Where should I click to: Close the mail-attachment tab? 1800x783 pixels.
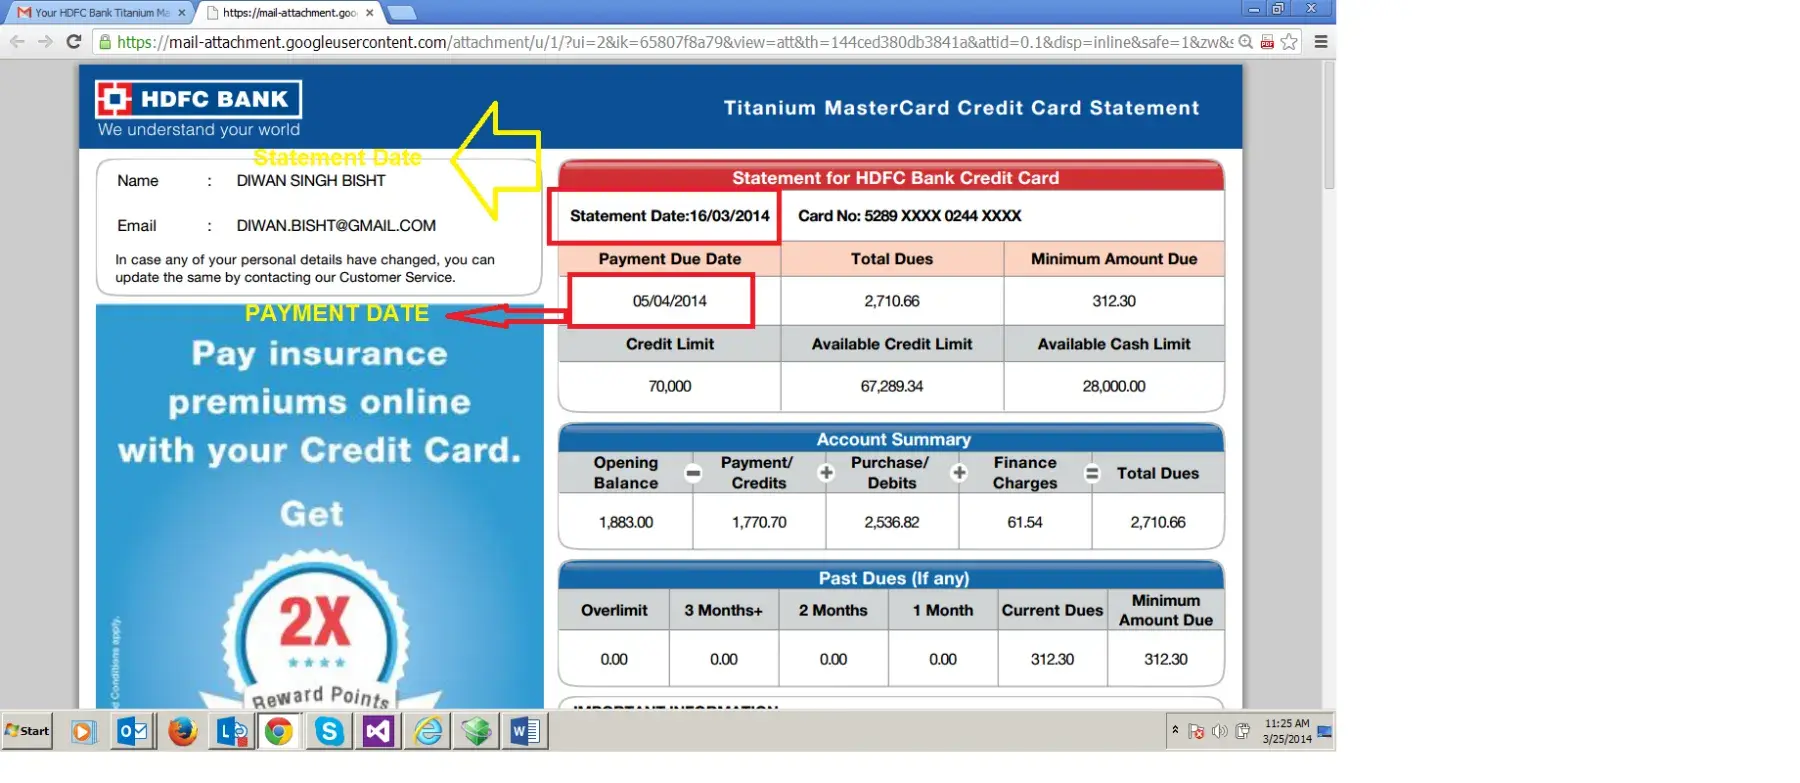(370, 13)
